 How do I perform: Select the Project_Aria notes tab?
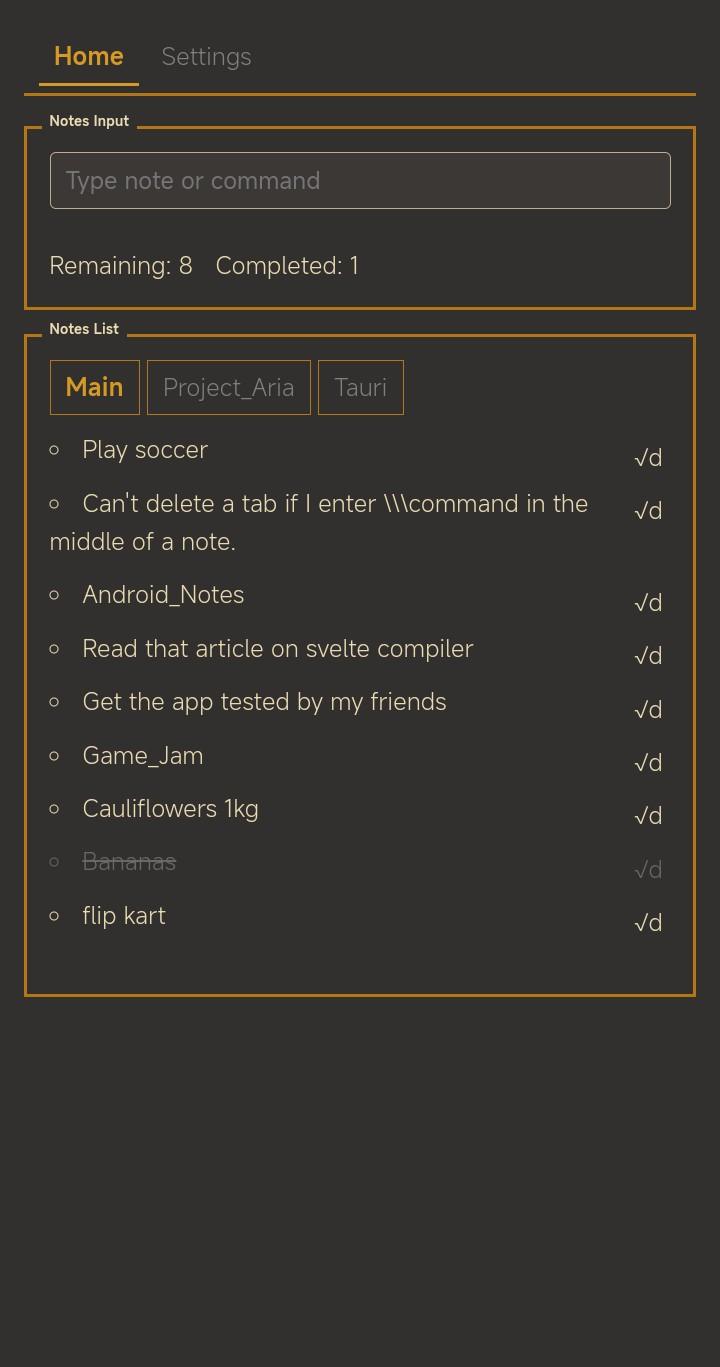click(x=229, y=387)
